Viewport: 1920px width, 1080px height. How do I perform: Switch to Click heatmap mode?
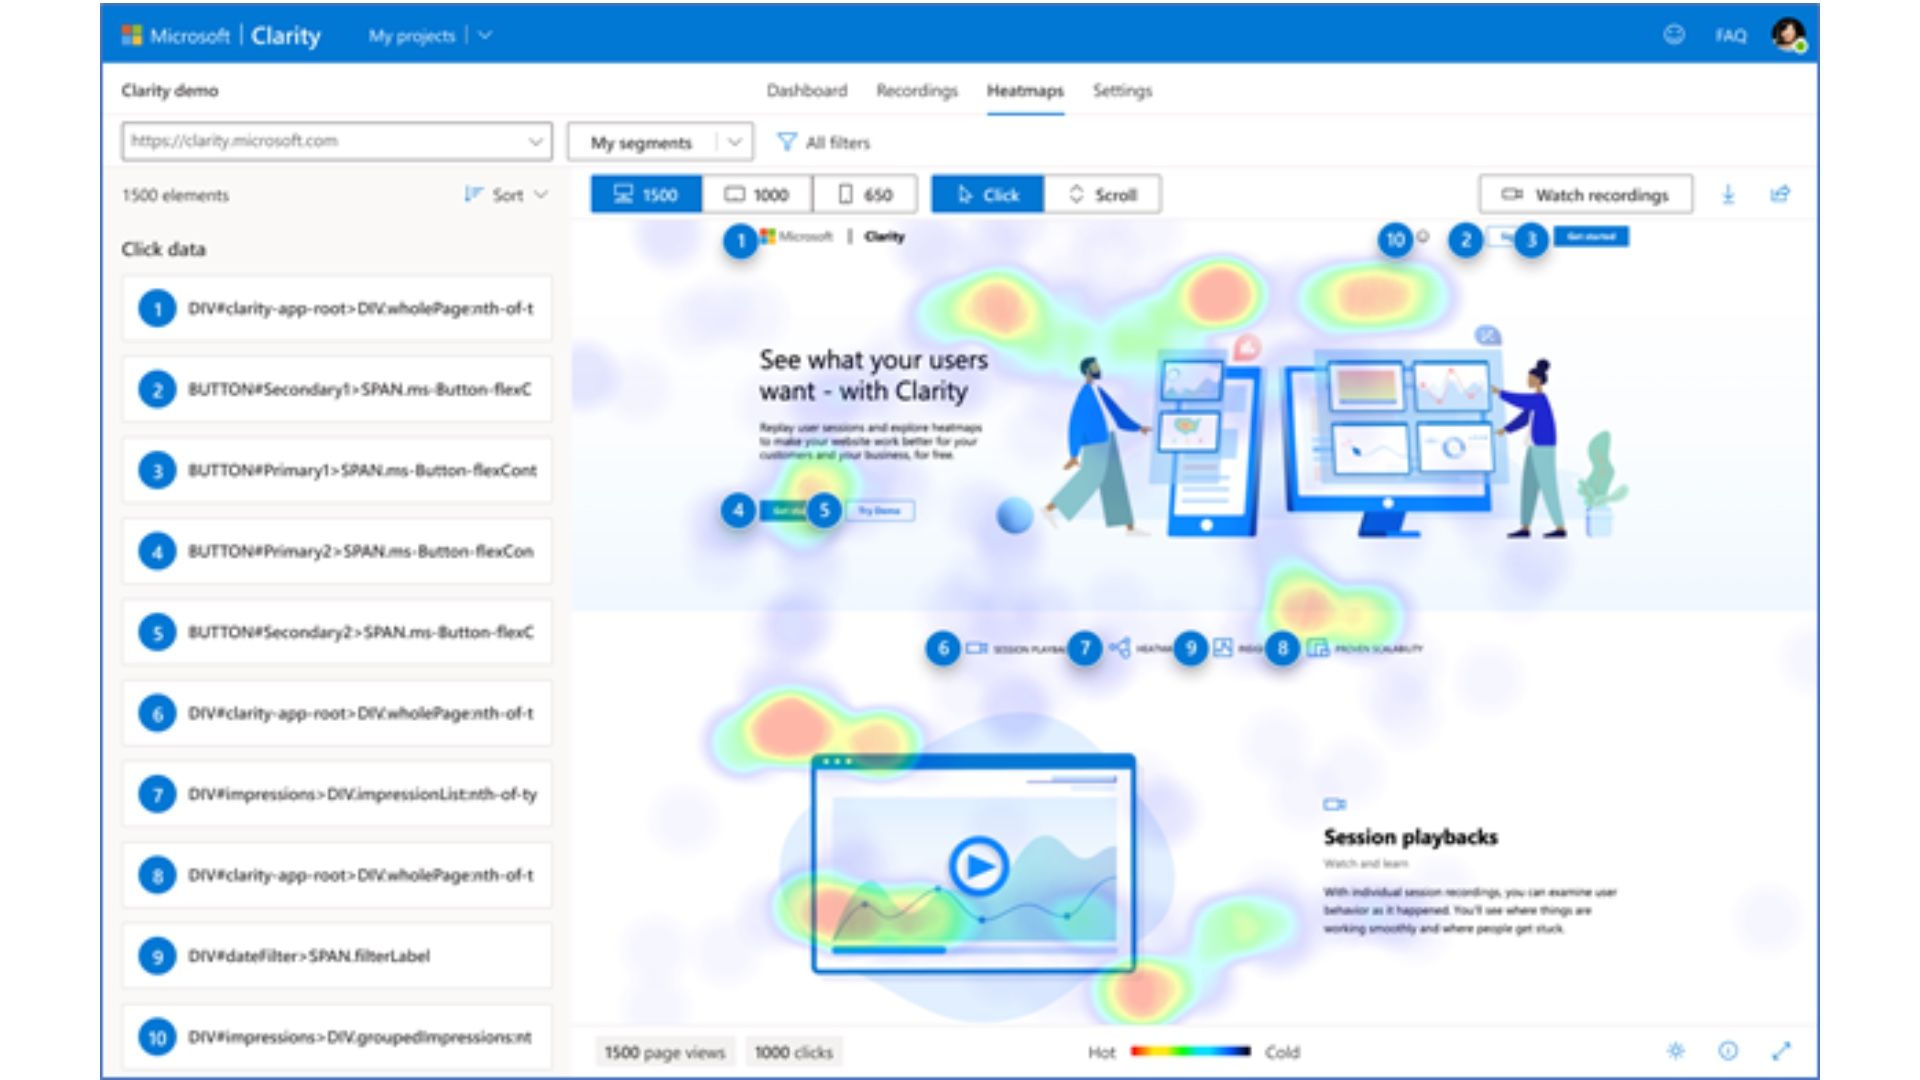(x=988, y=194)
